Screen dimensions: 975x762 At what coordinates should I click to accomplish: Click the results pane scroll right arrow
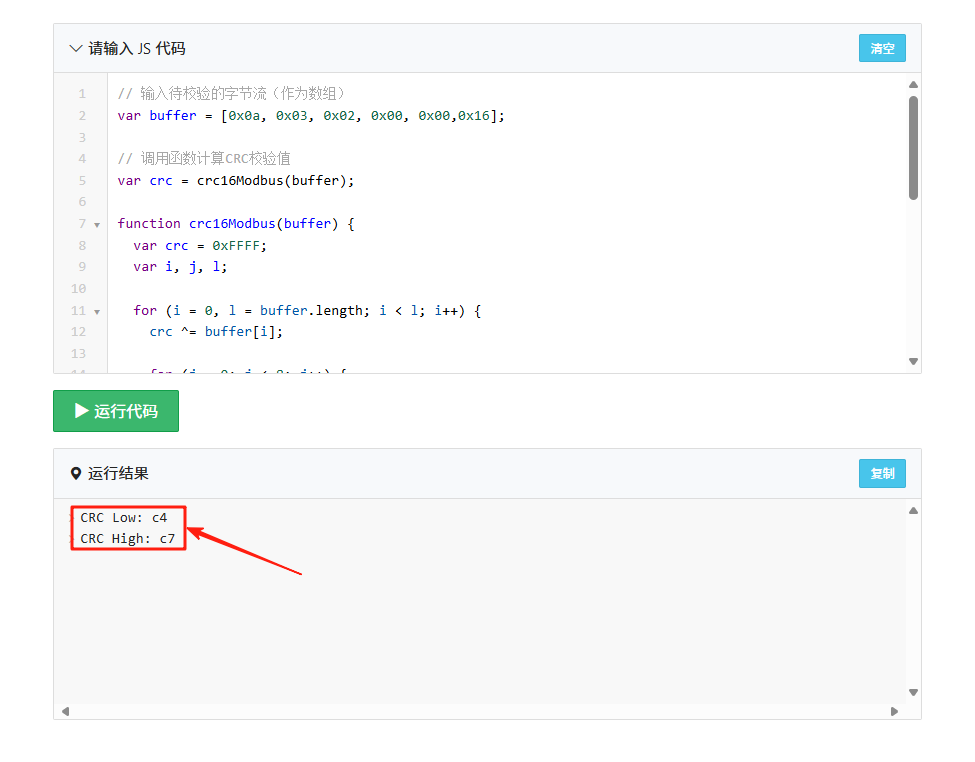894,711
